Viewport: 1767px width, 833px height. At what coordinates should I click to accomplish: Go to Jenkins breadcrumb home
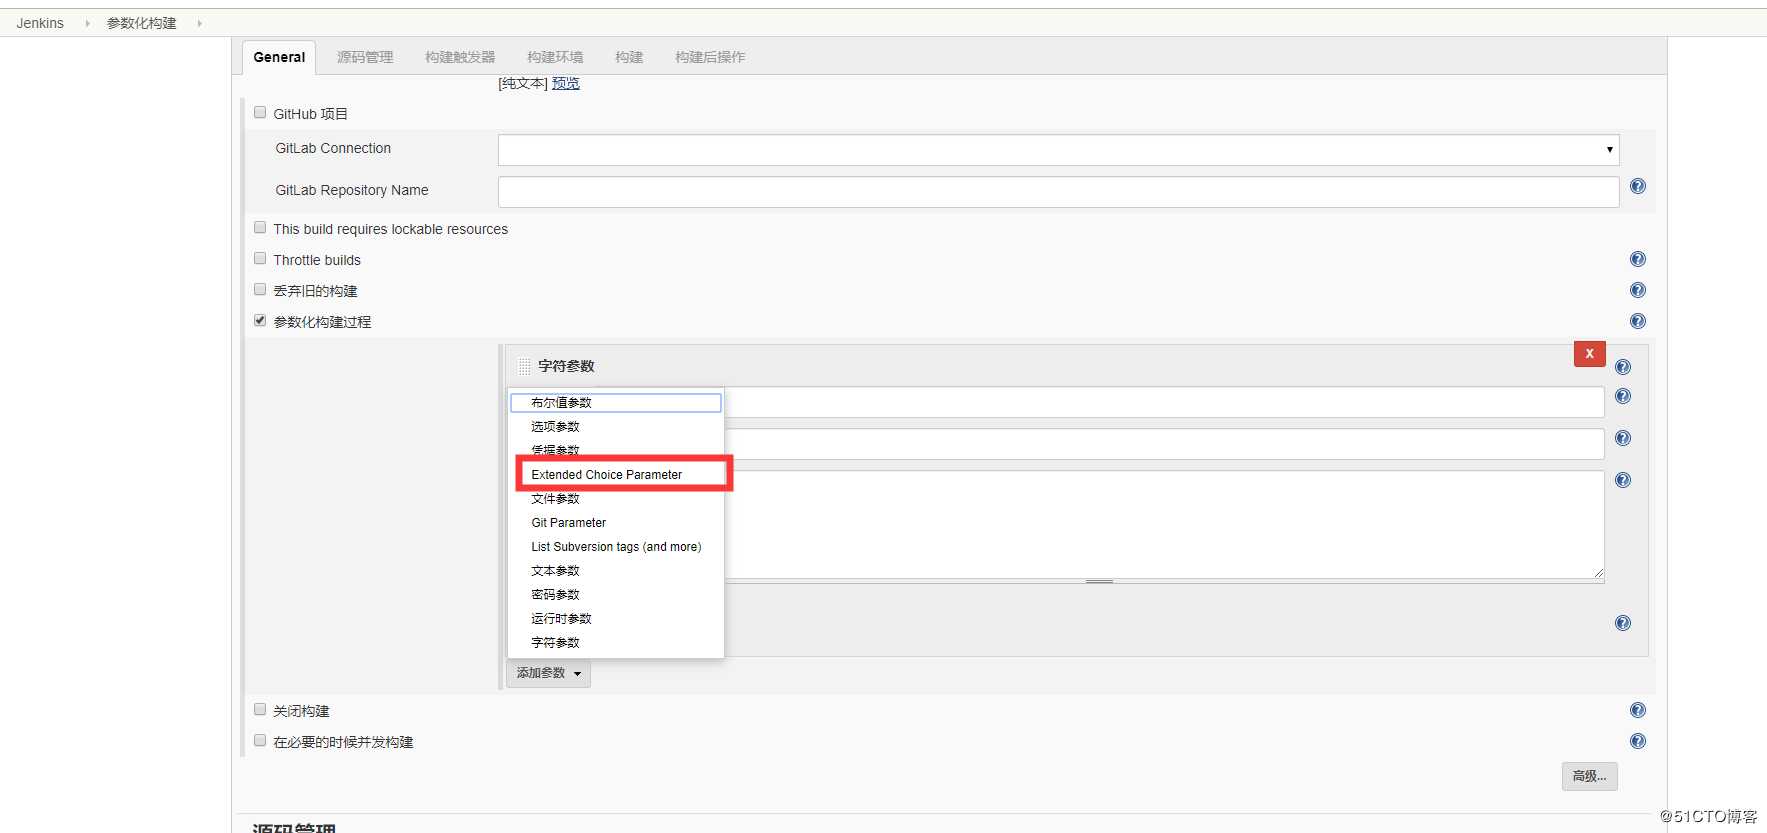pyautogui.click(x=40, y=23)
